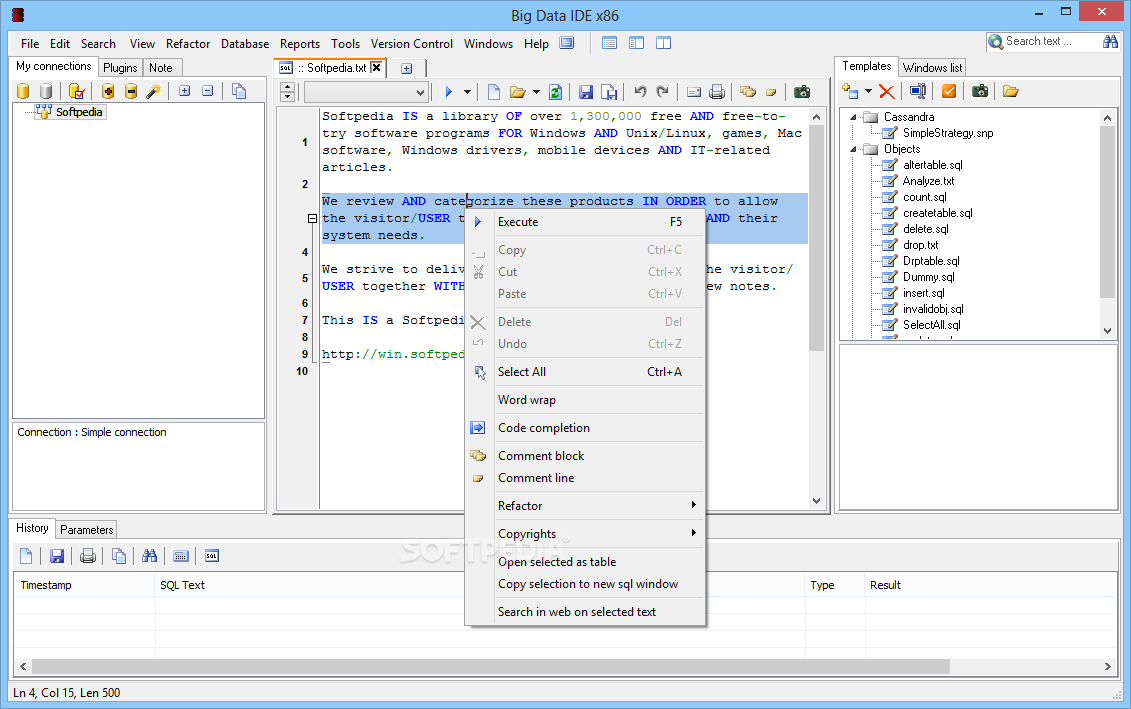This screenshot has height=709, width=1131.
Task: Click the new file icon in editor toolbar
Action: pos(494,92)
